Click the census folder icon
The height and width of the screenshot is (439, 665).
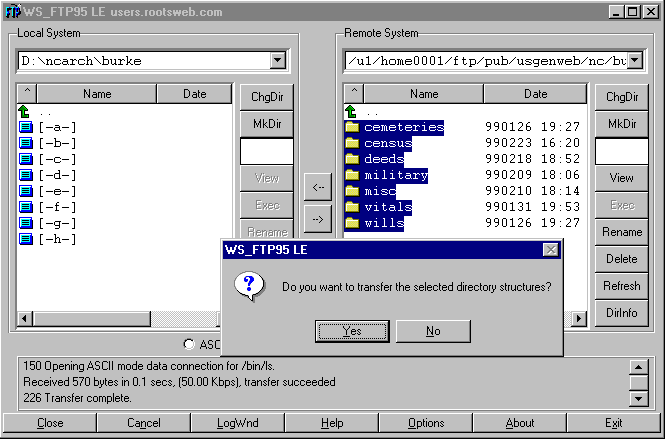352,143
